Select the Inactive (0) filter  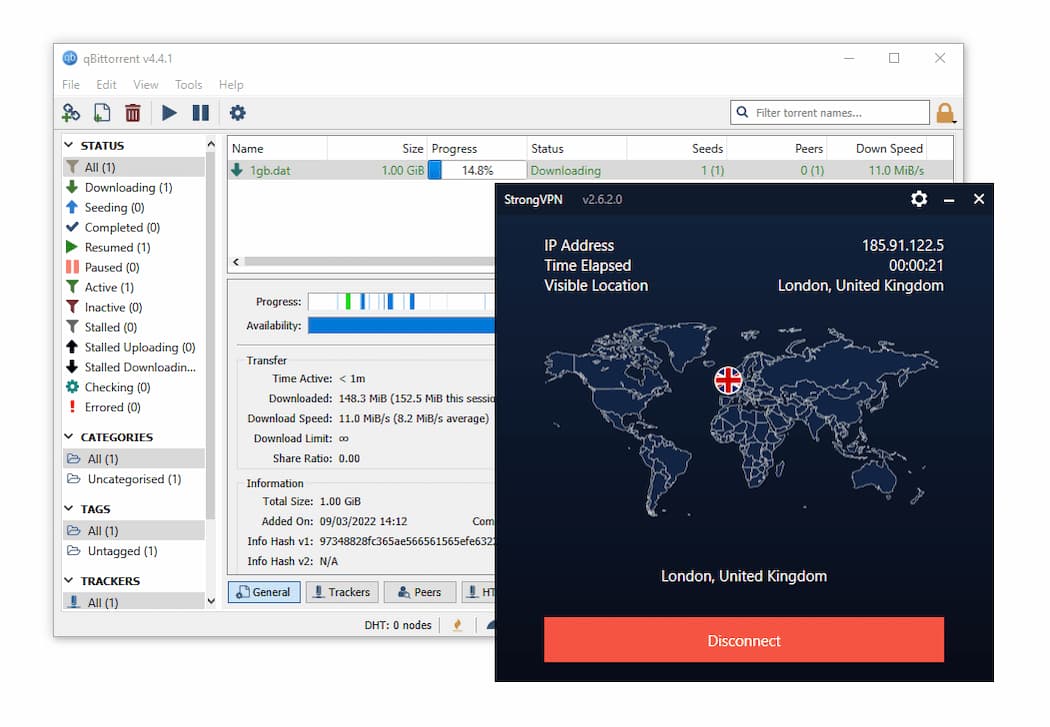click(133, 307)
